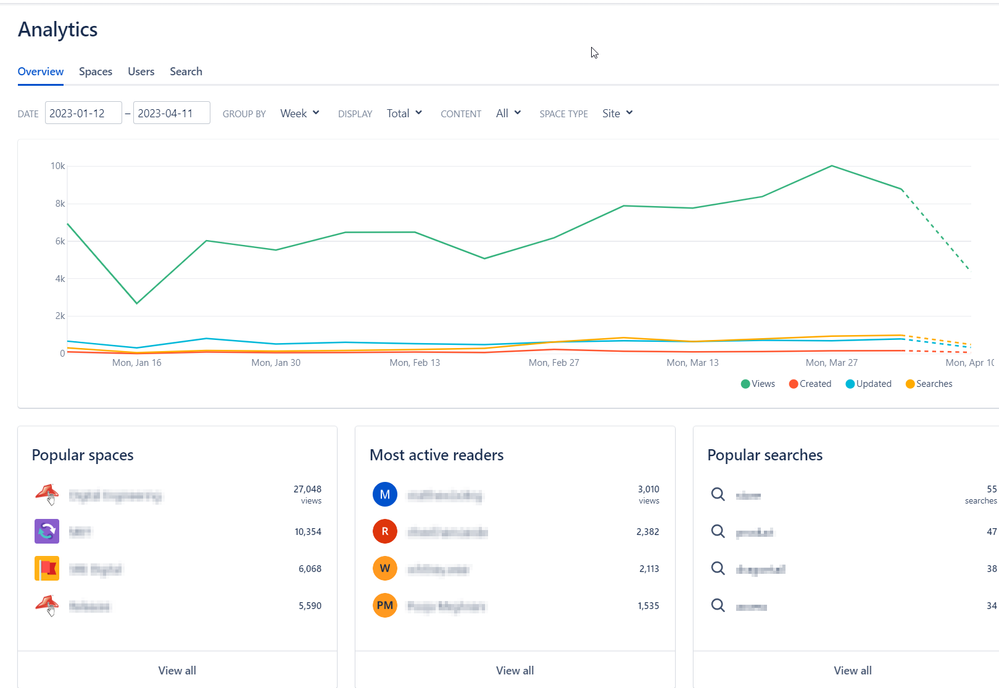Click the Mon, Mar 13 axis label

(x=693, y=362)
